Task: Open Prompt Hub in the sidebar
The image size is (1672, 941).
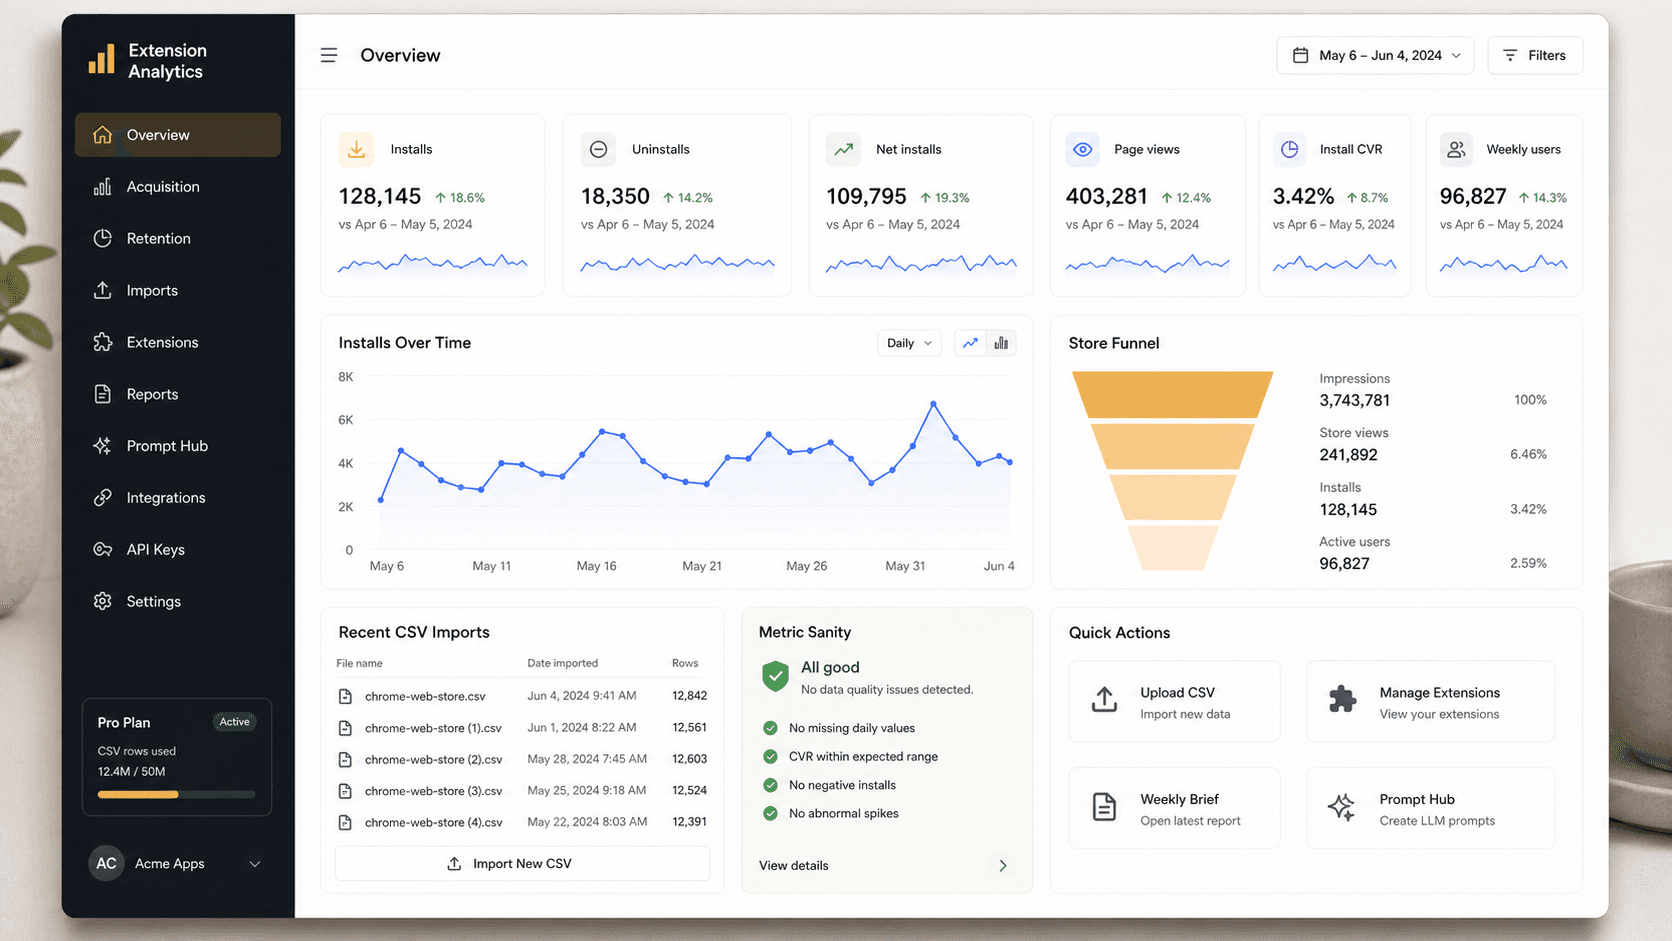Action: pyautogui.click(x=178, y=446)
